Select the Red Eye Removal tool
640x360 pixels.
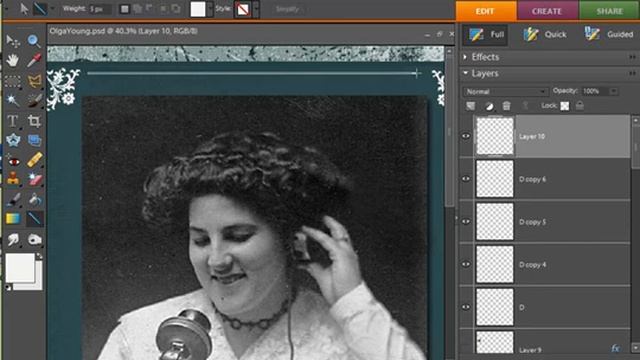coord(13,160)
